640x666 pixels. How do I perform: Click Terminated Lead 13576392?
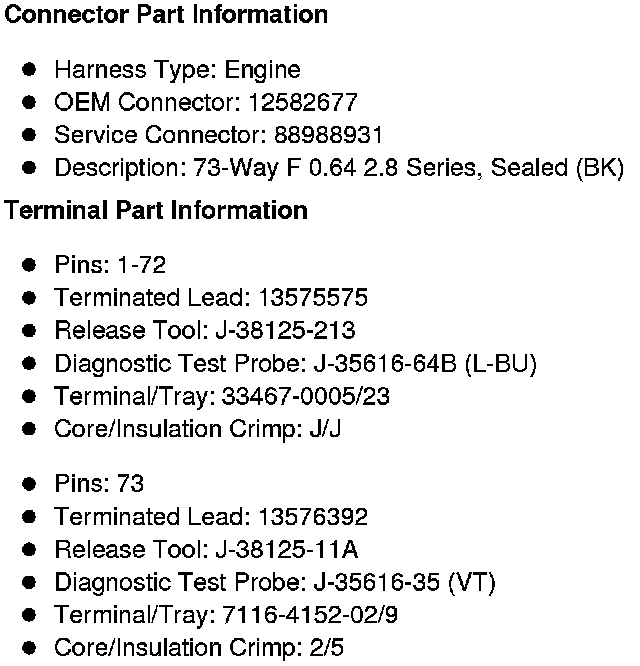313,517
